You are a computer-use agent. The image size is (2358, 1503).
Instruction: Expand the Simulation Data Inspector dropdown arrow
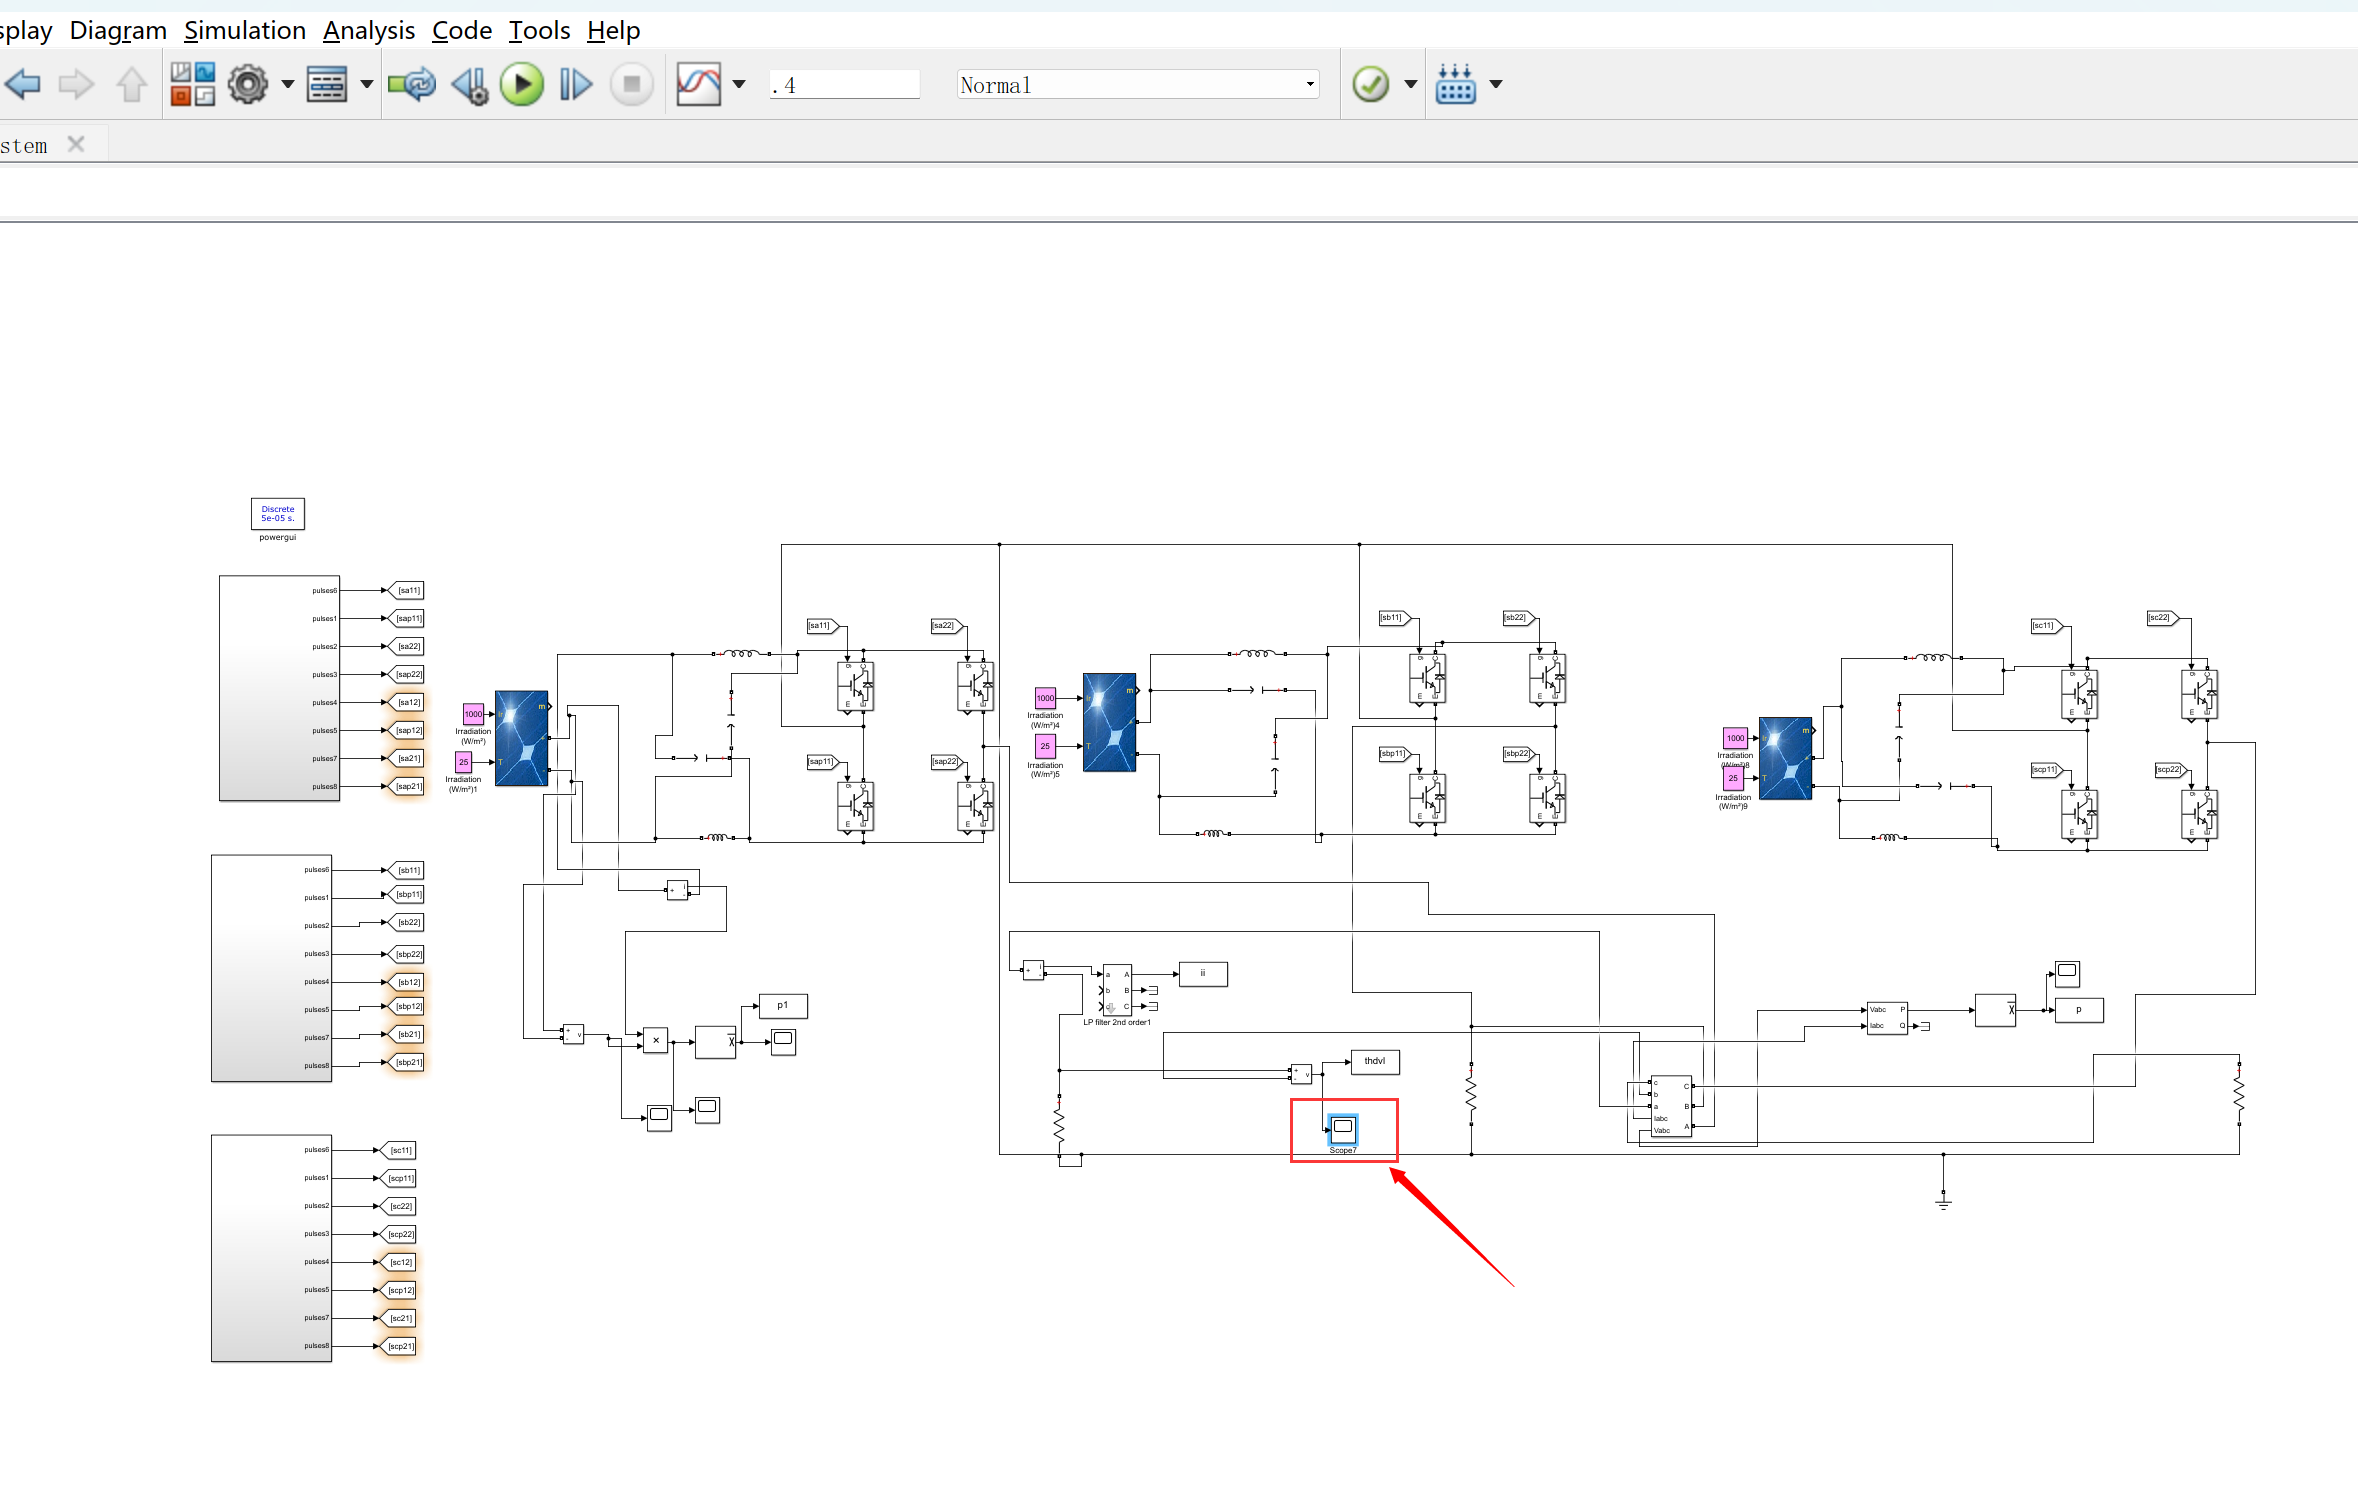click(x=739, y=84)
